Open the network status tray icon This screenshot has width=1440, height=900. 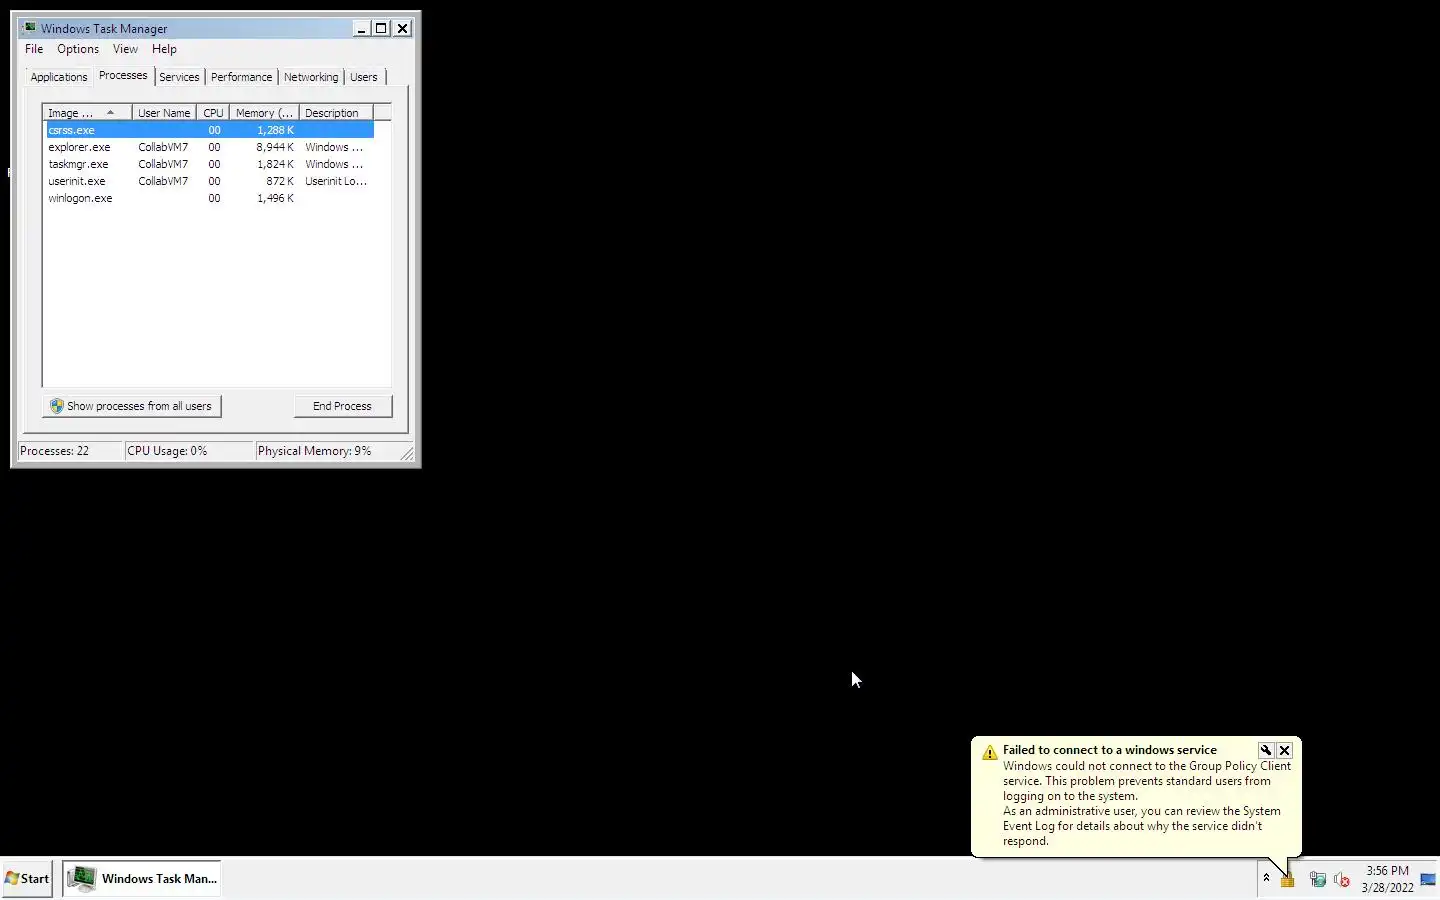coord(1317,880)
